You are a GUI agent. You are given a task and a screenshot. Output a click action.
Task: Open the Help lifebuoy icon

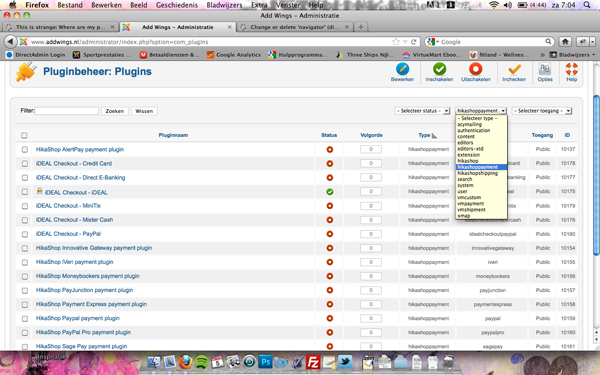pos(571,69)
